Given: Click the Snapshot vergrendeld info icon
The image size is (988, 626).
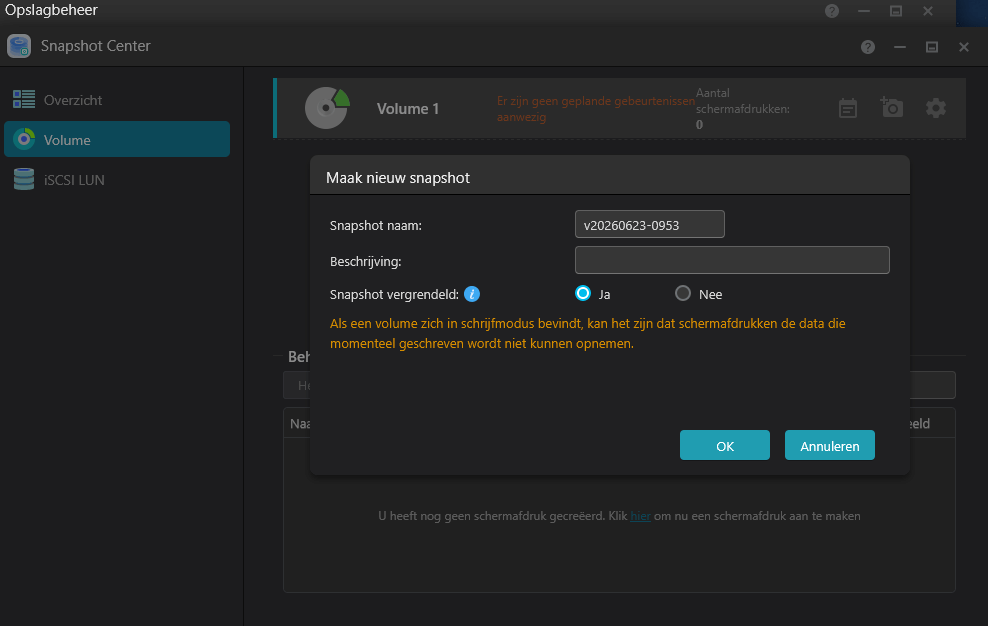Looking at the screenshot, I should (x=472, y=294).
